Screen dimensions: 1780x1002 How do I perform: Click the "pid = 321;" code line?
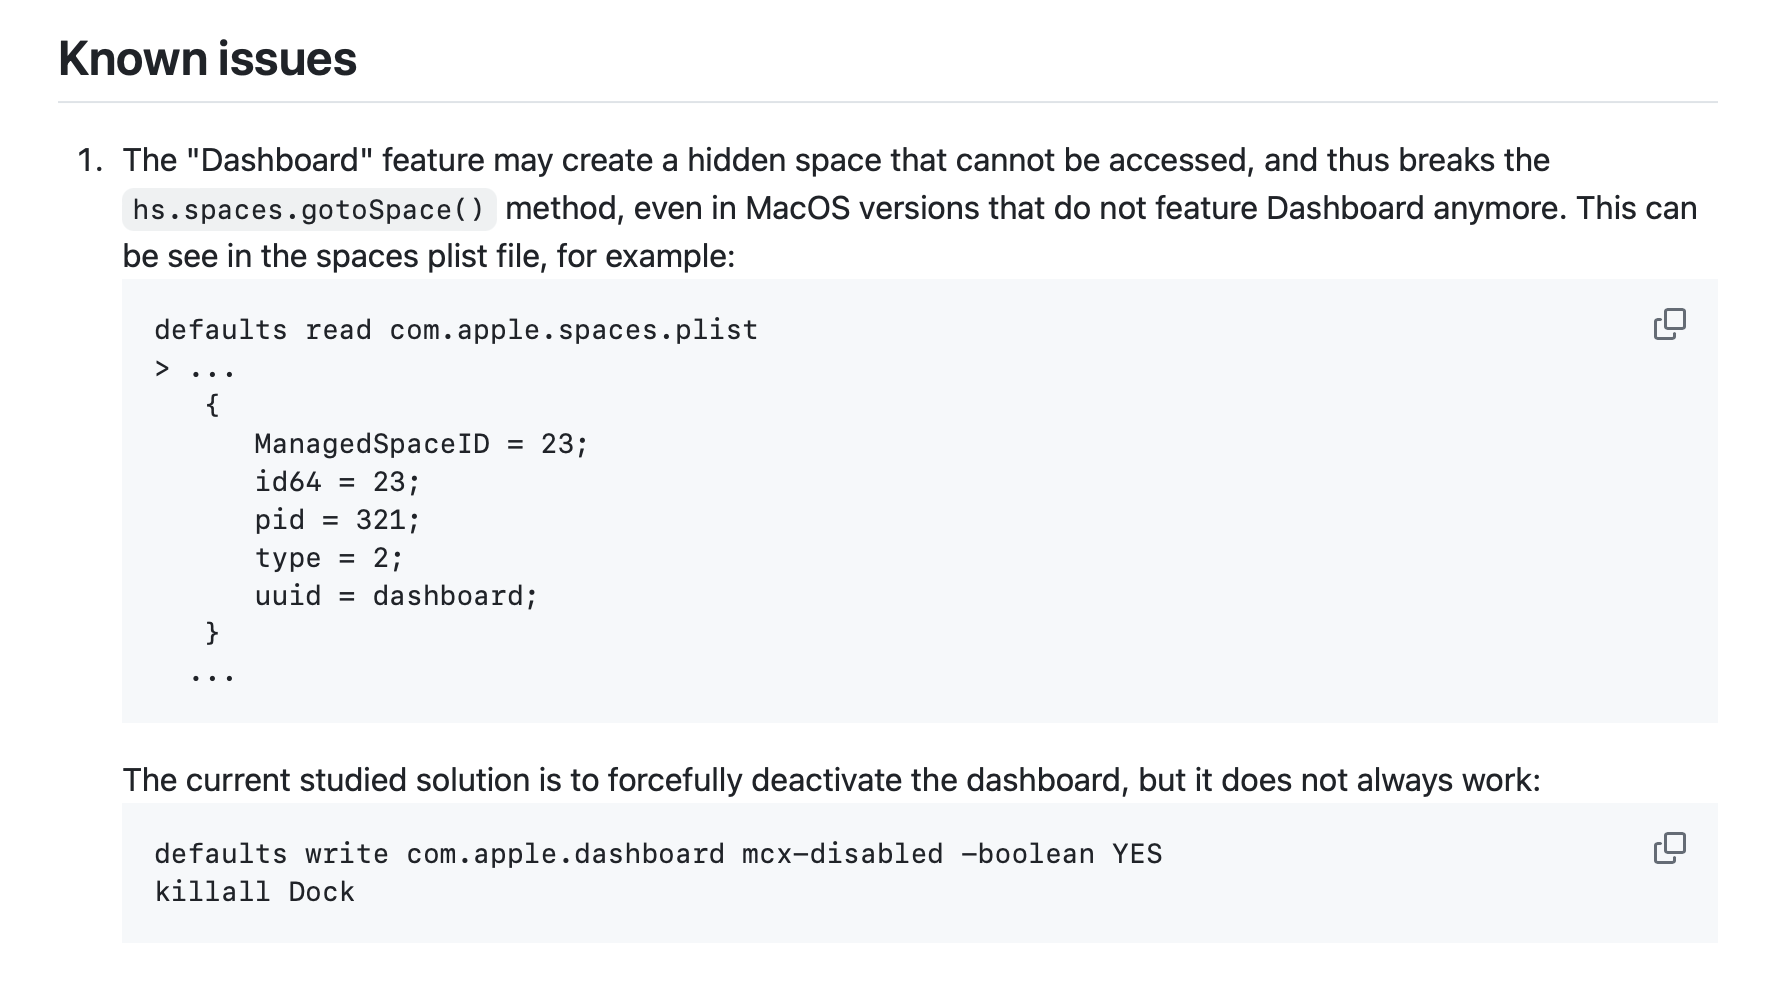tap(337, 520)
